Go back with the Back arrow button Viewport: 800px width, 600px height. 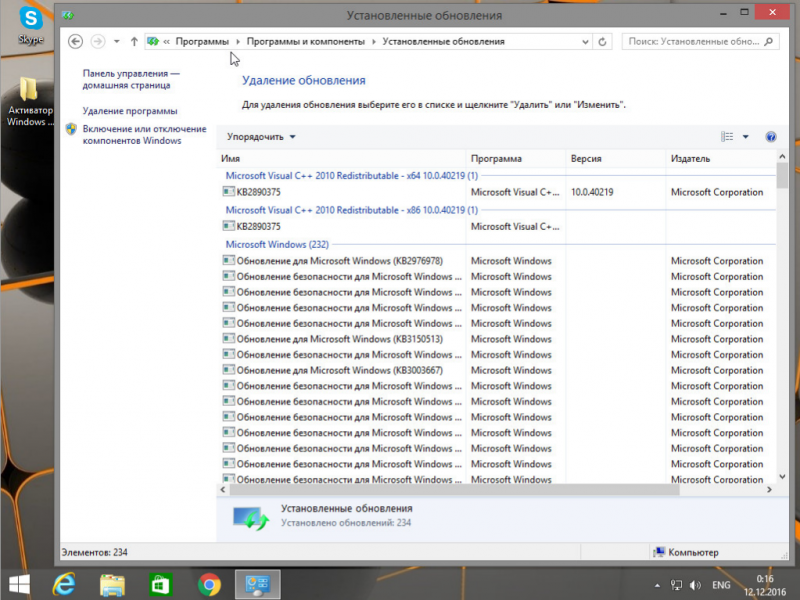pyautogui.click(x=76, y=41)
